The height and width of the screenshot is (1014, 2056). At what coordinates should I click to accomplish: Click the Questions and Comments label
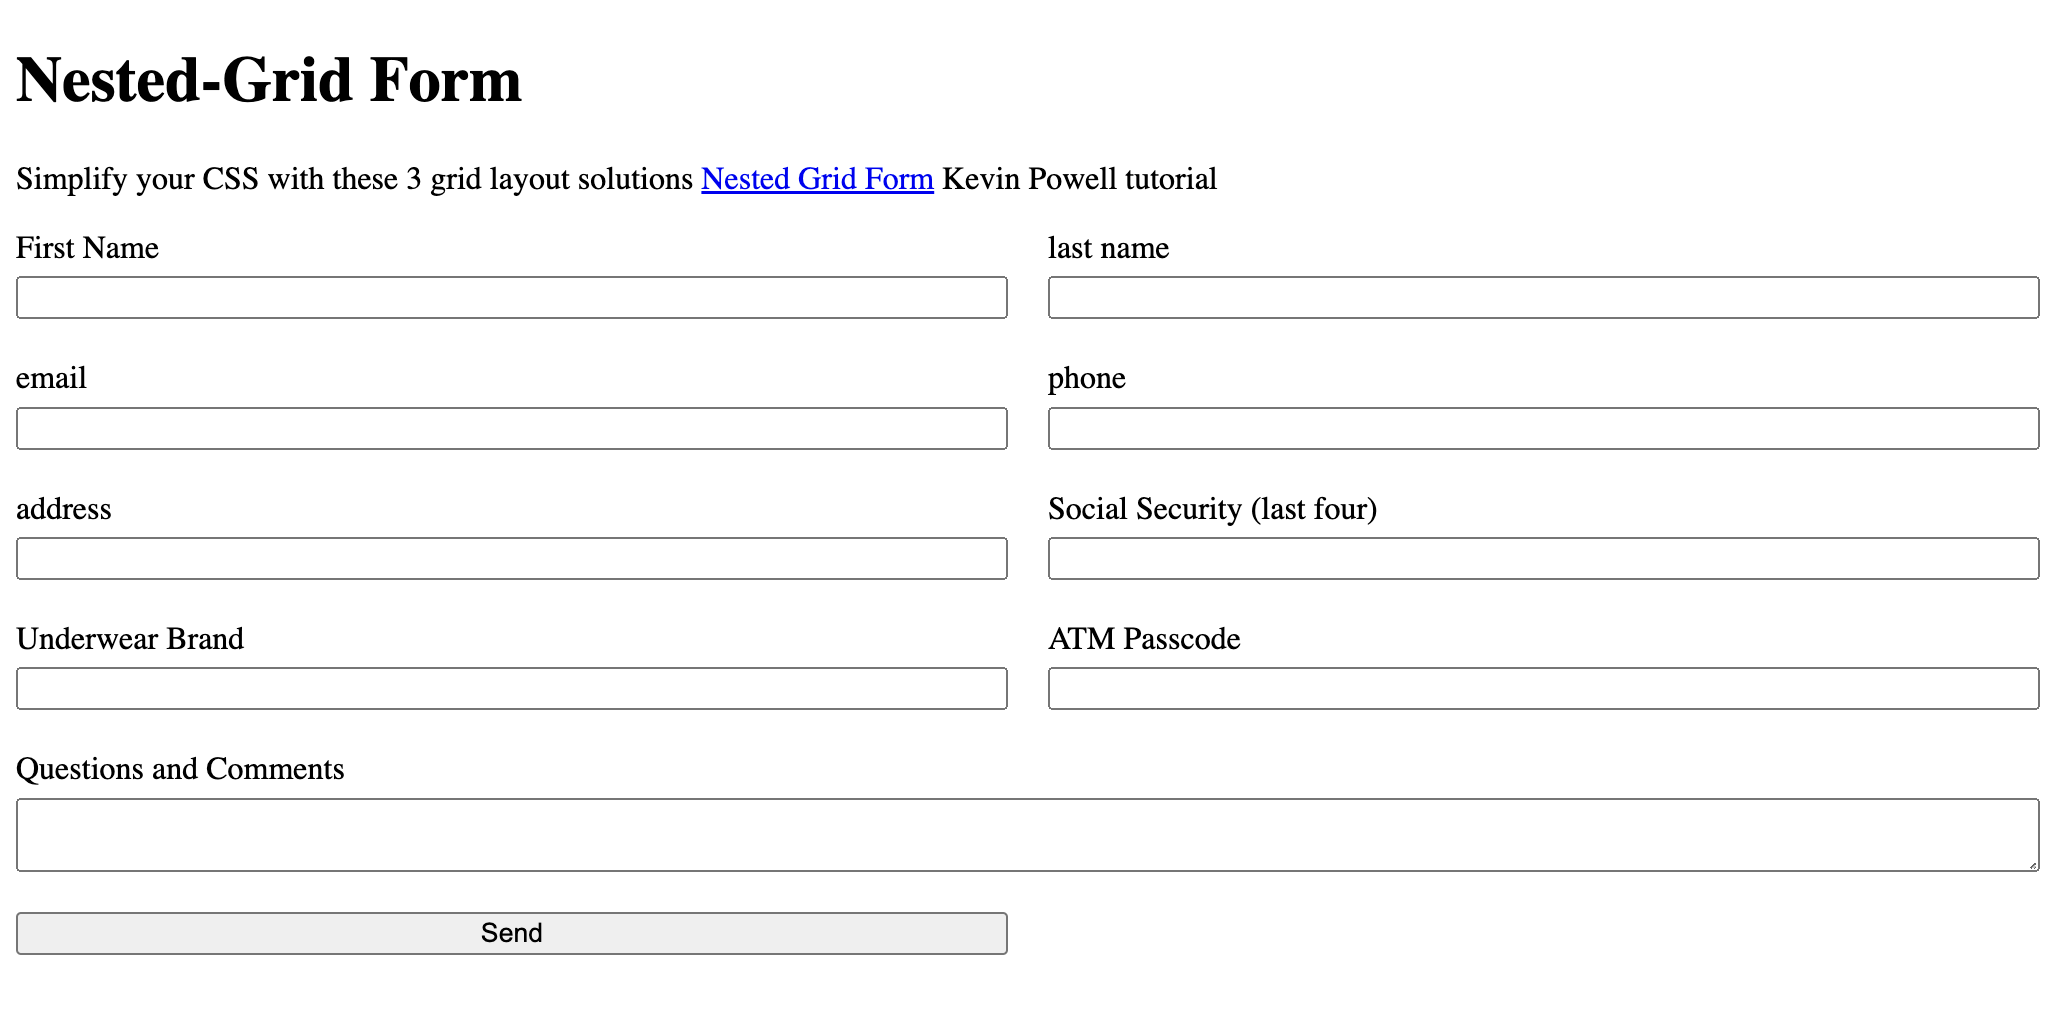(x=180, y=769)
